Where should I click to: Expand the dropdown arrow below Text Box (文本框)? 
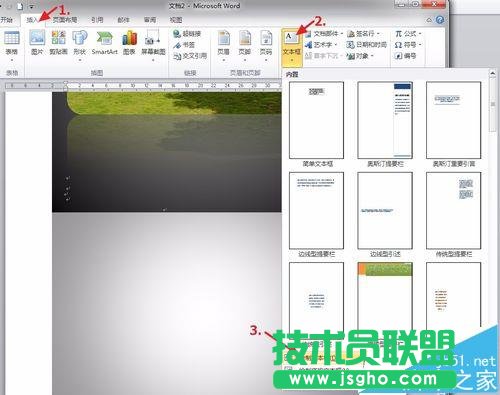tap(292, 60)
